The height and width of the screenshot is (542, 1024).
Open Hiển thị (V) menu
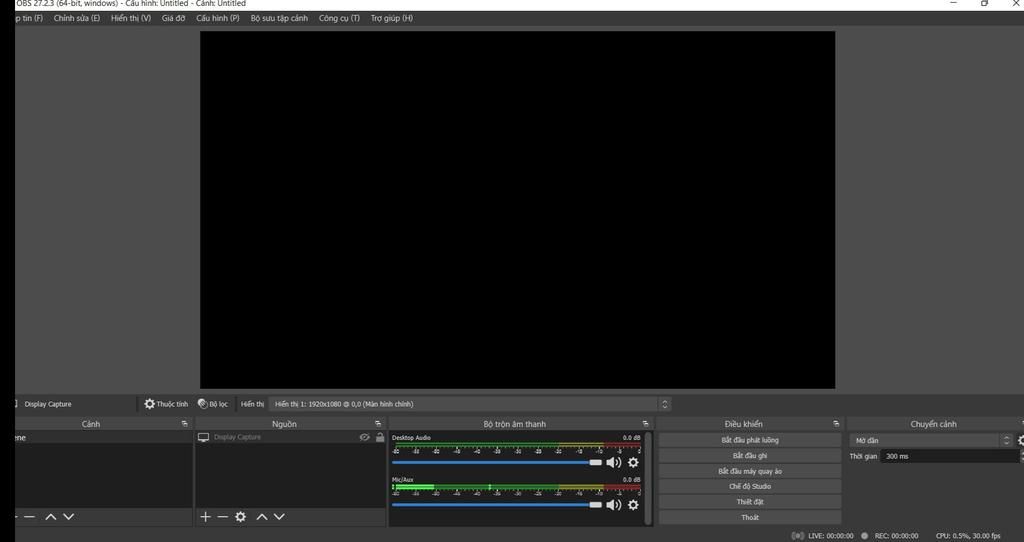click(131, 18)
